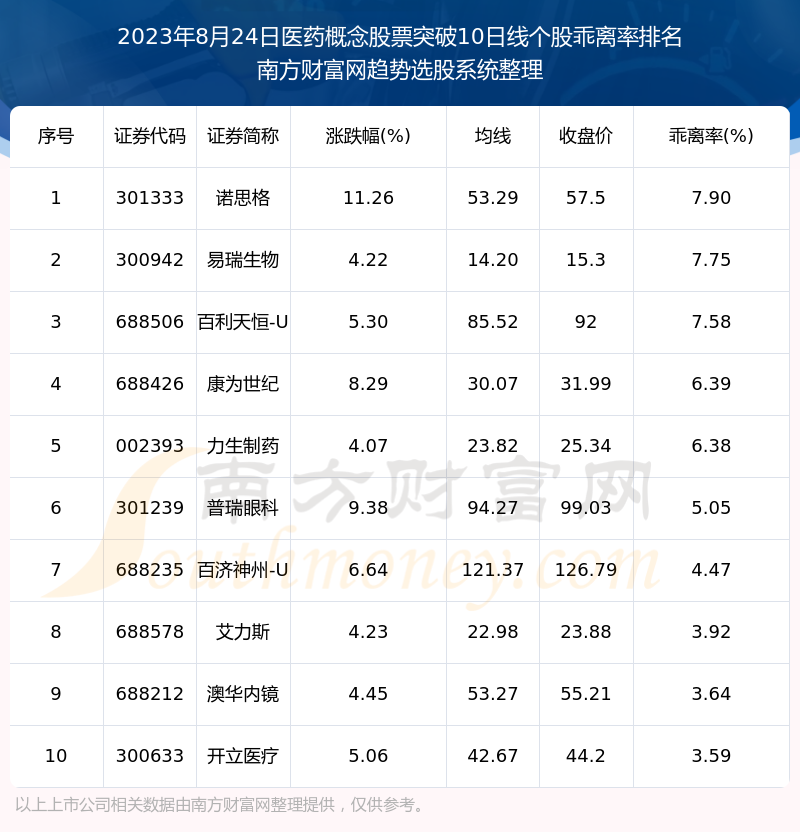Screen dimensions: 800x832
Task: Click the 11.26 change value
Action: pyautogui.click(x=368, y=198)
